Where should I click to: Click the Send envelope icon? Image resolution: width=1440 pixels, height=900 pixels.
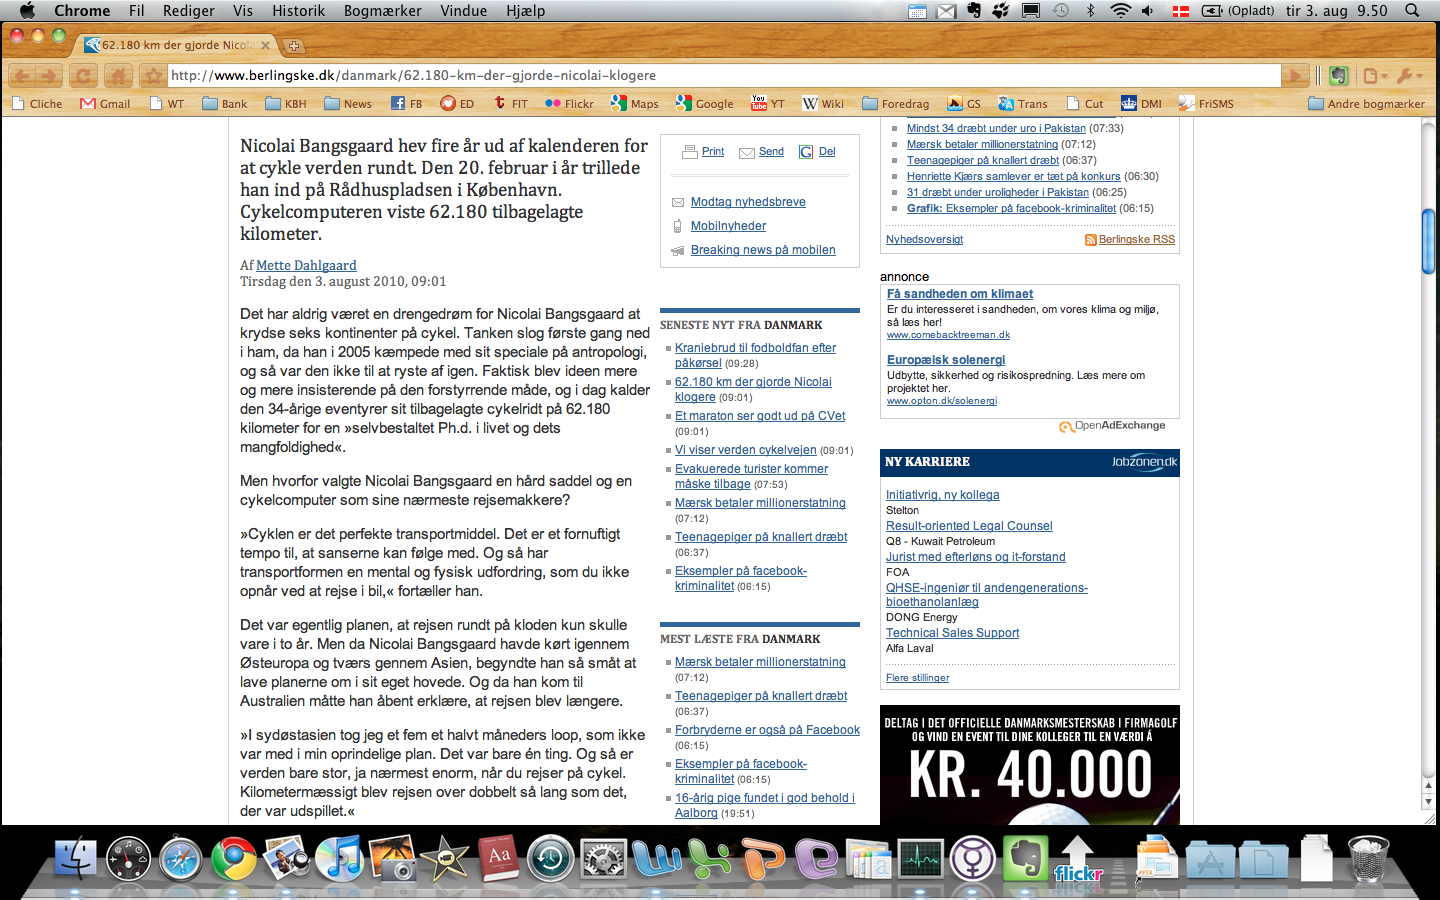(747, 152)
